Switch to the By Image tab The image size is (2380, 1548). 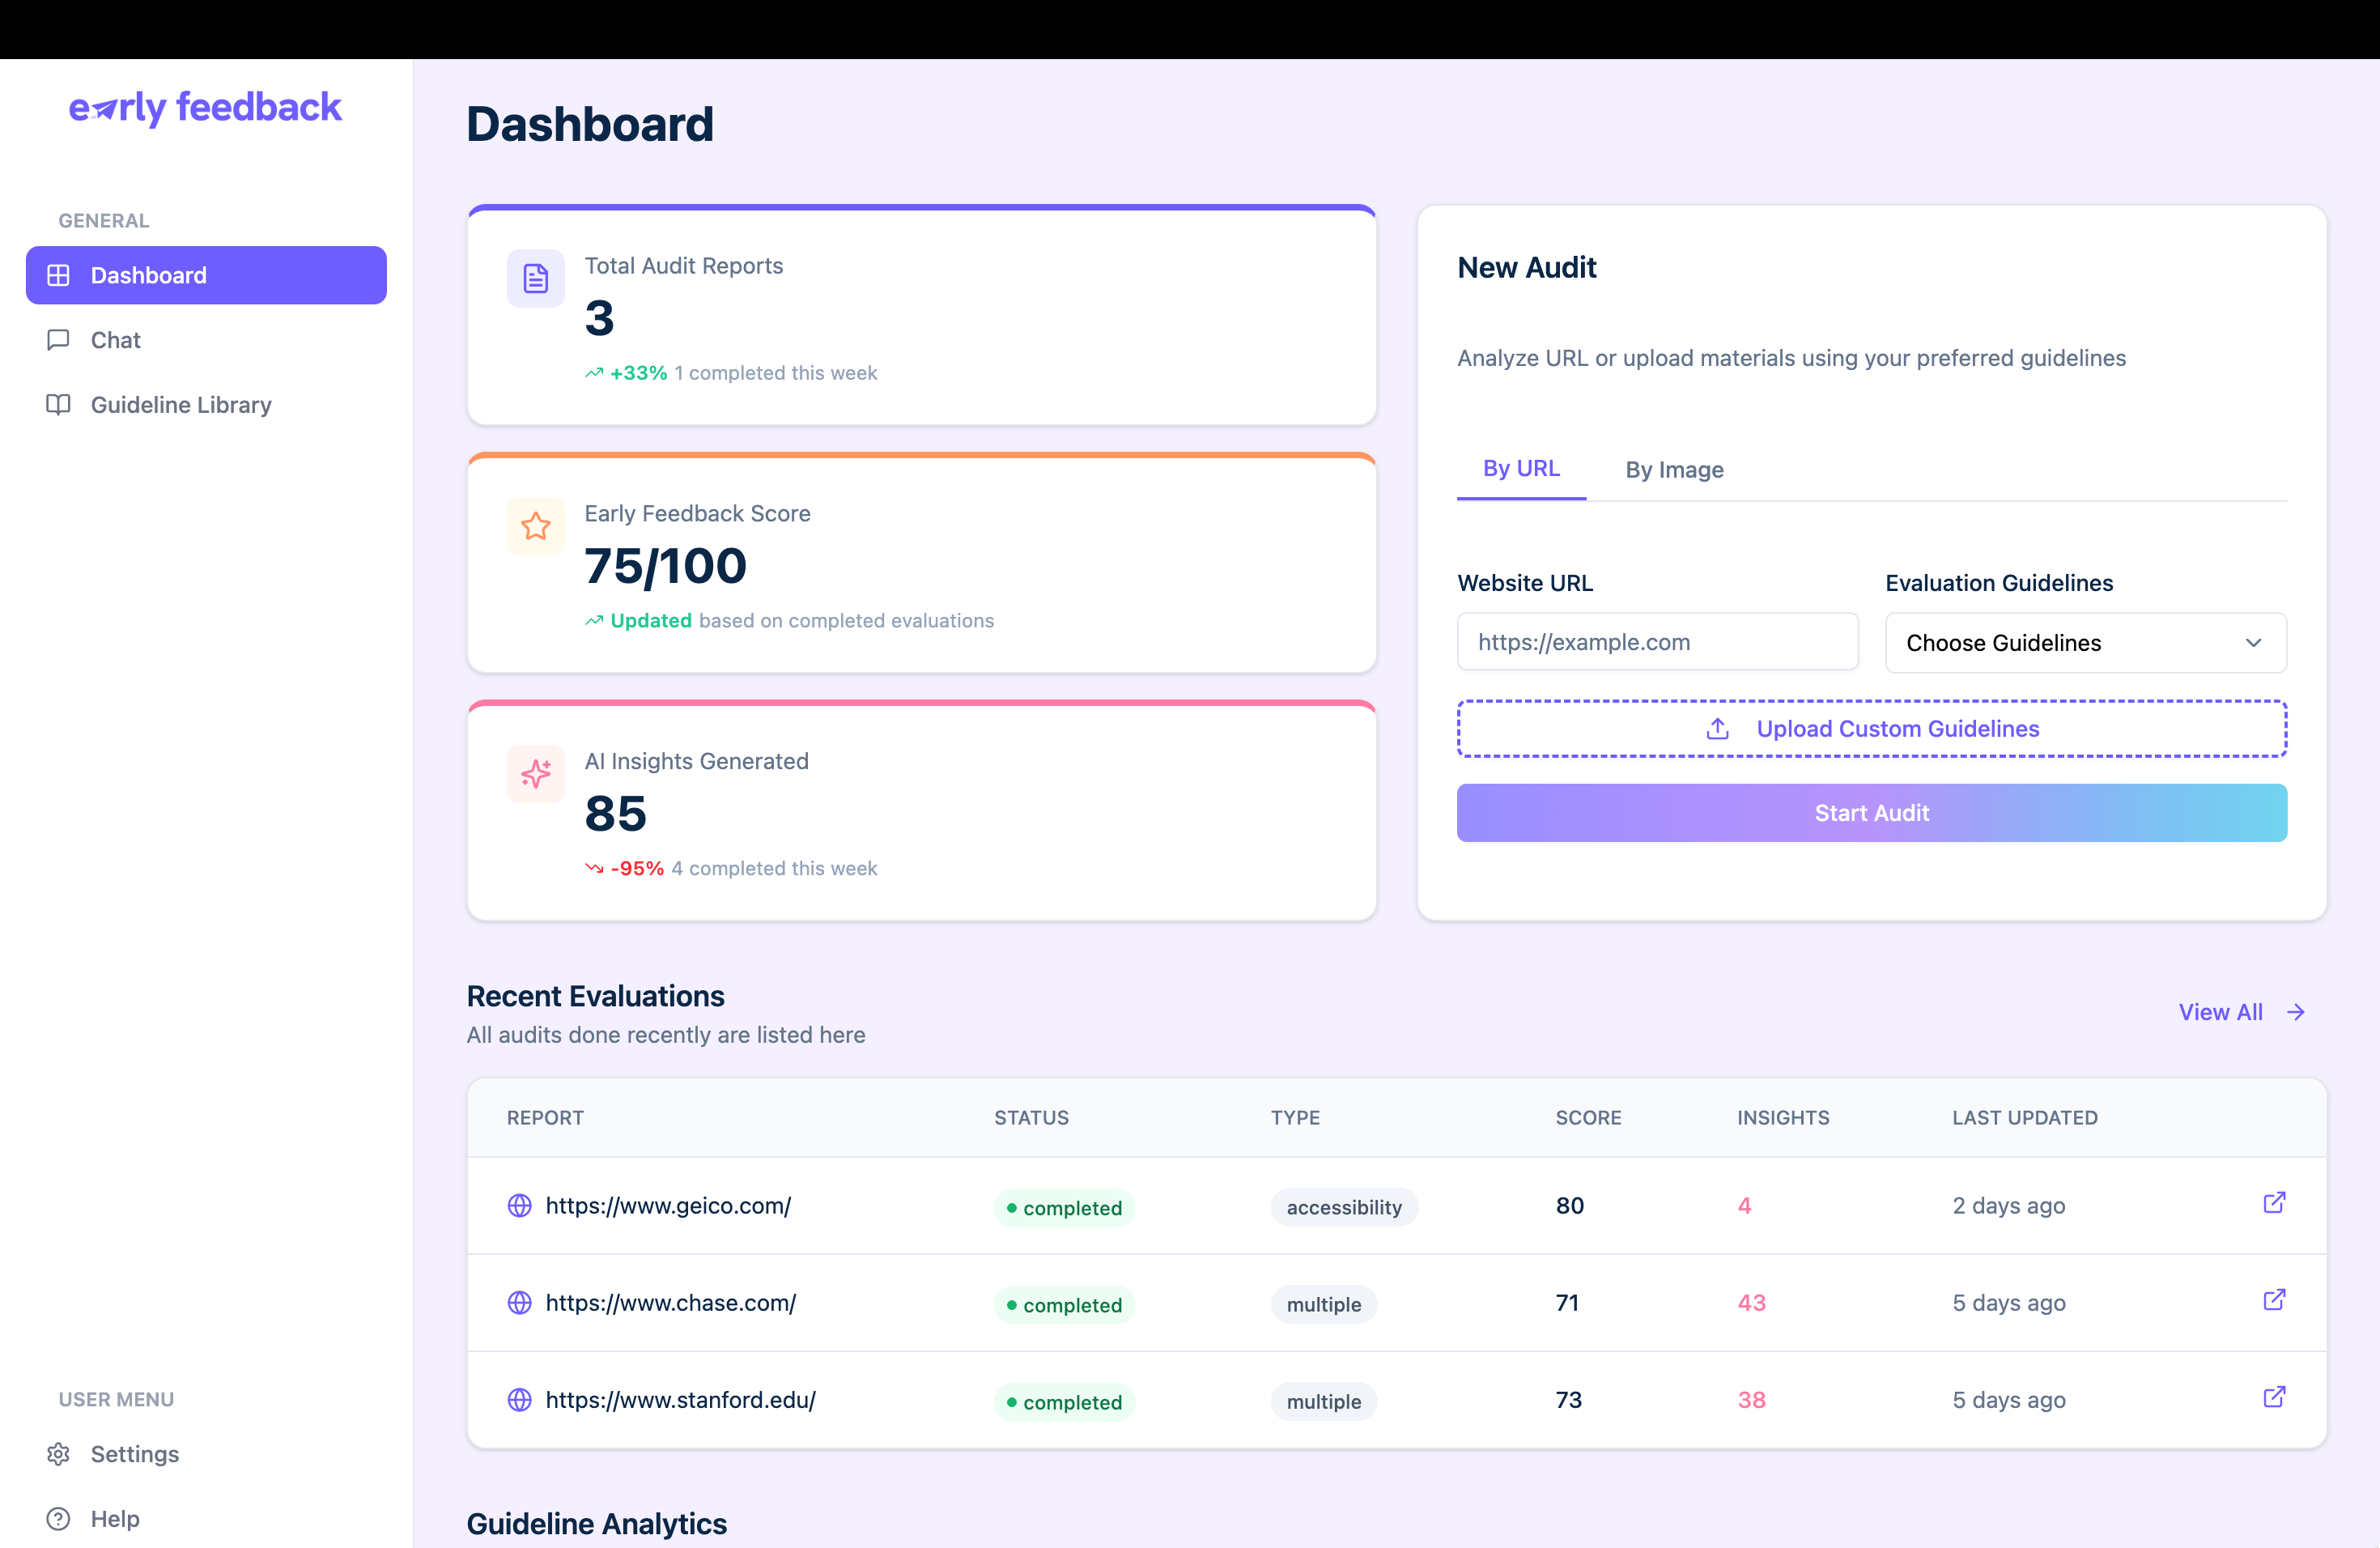1674,469
